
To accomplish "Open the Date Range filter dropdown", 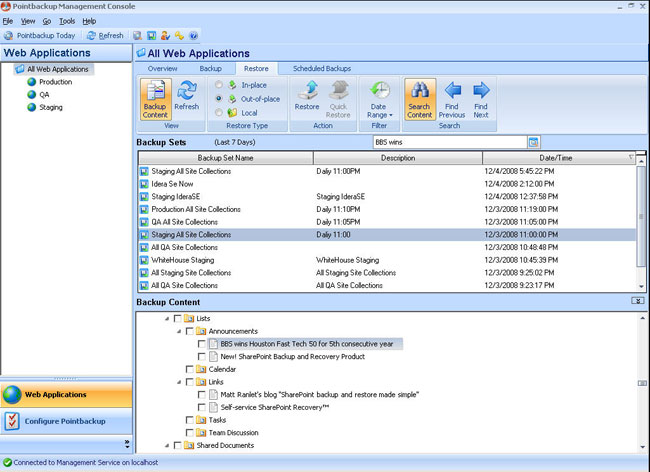I will pyautogui.click(x=379, y=99).
